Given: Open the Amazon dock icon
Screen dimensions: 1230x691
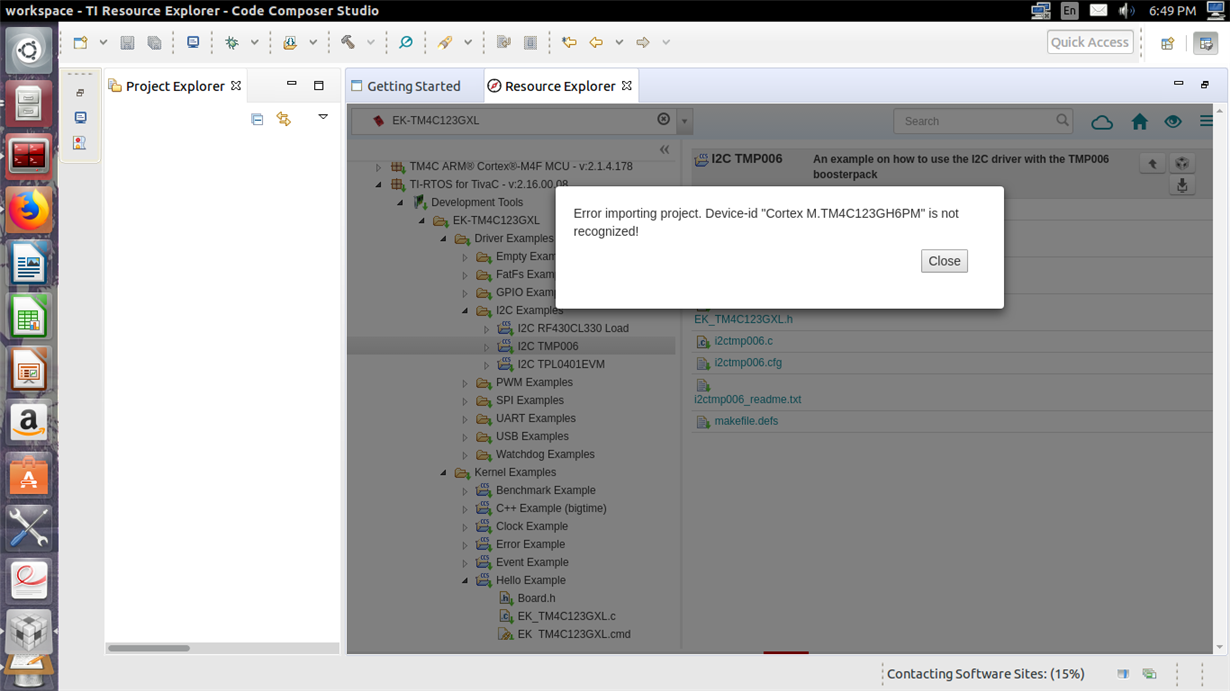Looking at the screenshot, I should (x=28, y=423).
